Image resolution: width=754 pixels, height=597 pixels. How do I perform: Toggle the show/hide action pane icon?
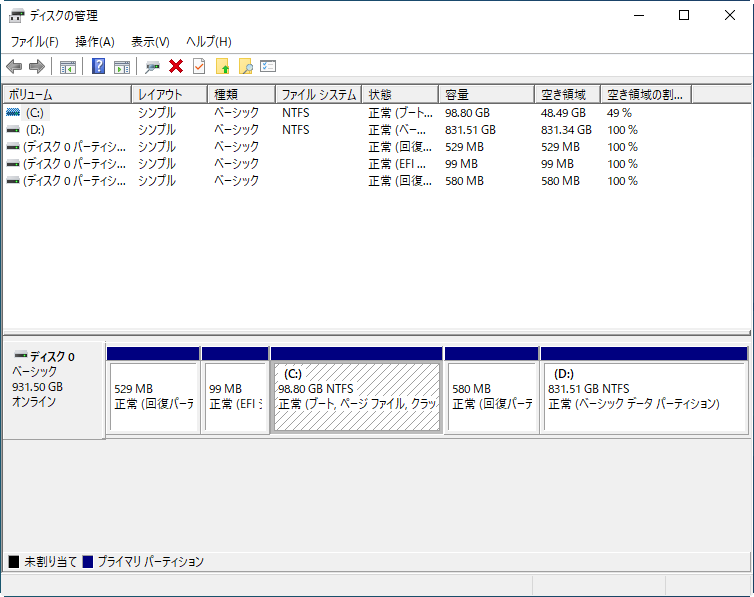(x=122, y=67)
